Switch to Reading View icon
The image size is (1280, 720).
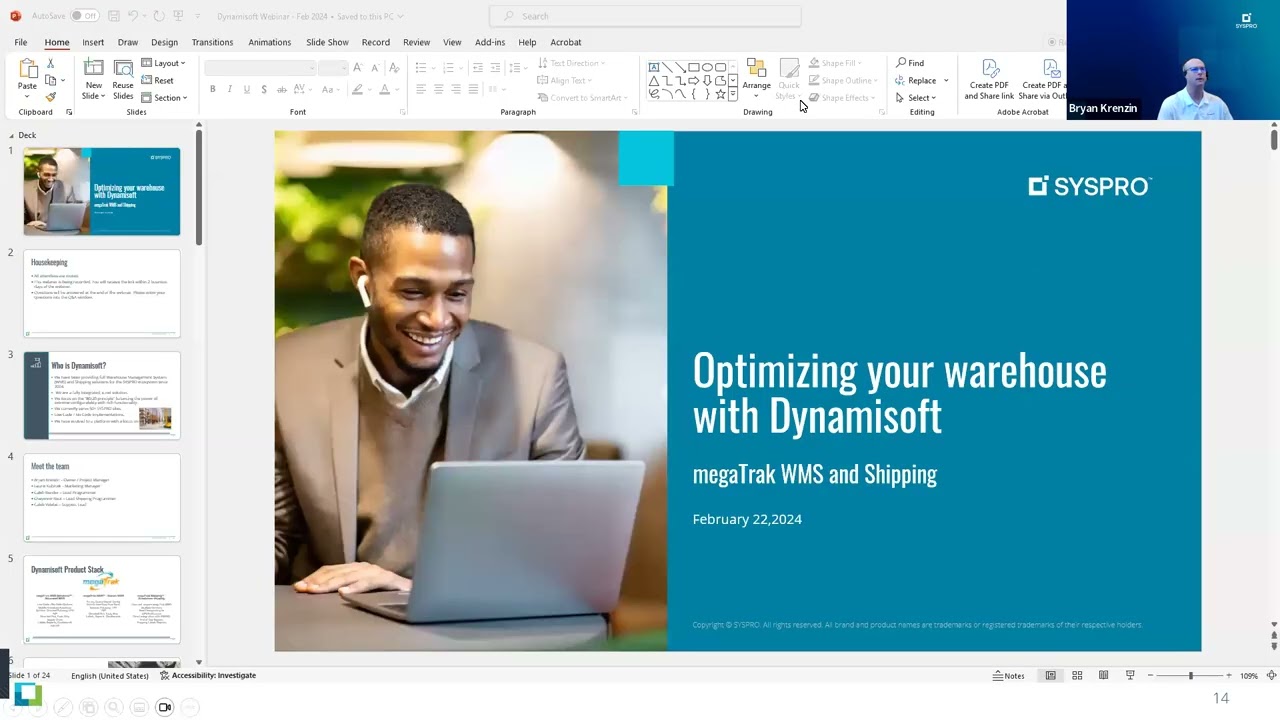pos(1103,676)
